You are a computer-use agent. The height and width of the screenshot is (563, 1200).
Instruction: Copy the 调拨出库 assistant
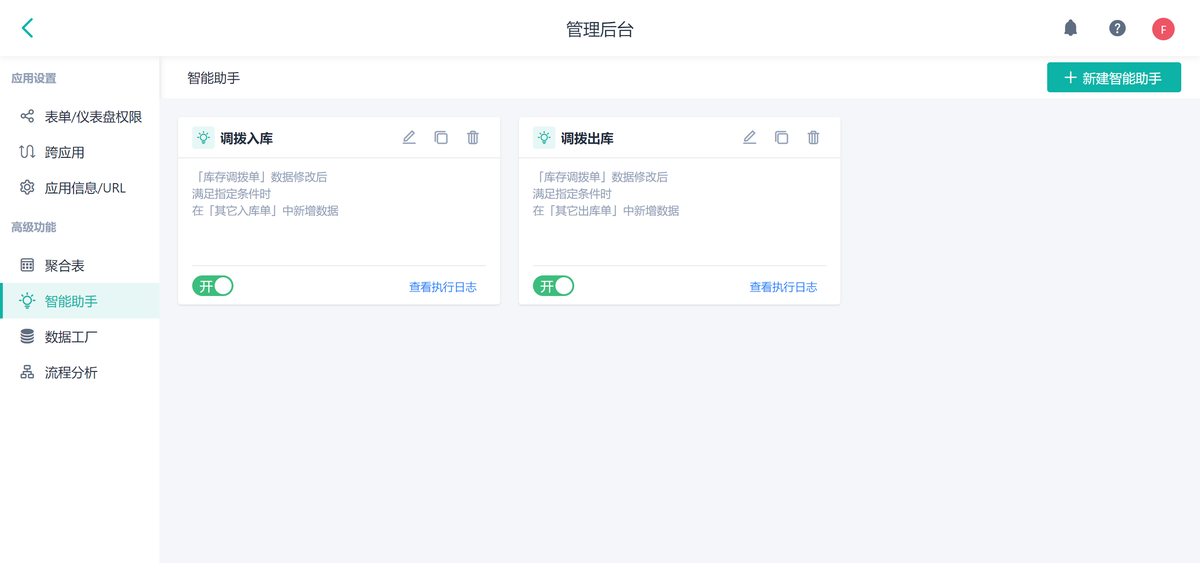[782, 138]
